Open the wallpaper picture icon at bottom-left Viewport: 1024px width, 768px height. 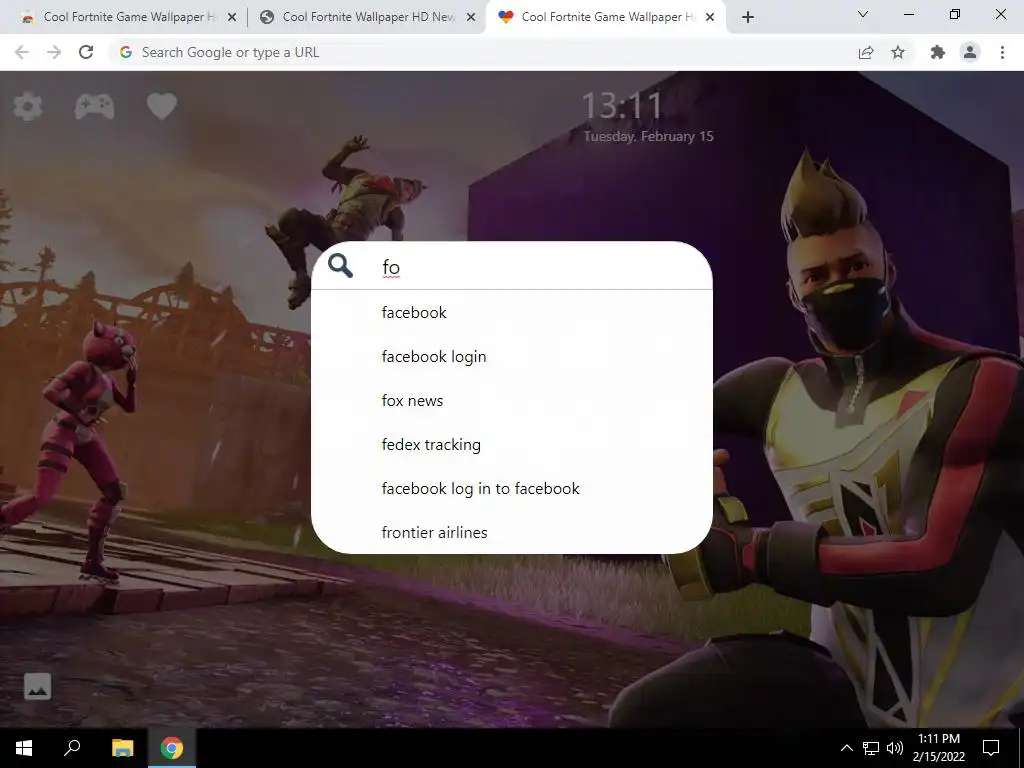[37, 686]
